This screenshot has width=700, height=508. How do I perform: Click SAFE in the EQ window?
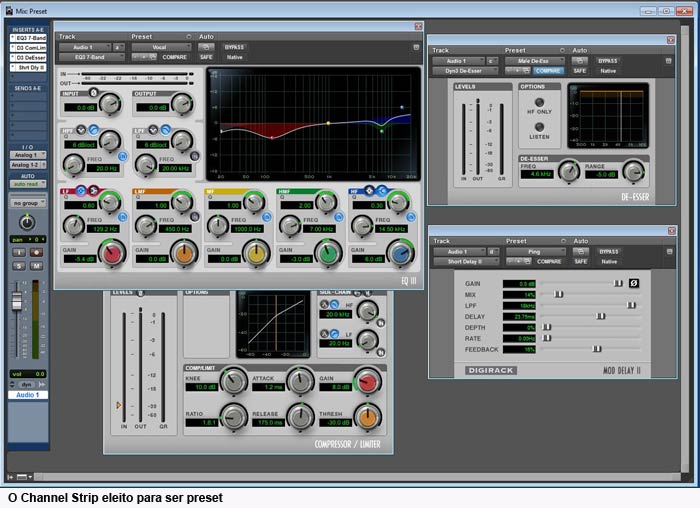click(206, 57)
